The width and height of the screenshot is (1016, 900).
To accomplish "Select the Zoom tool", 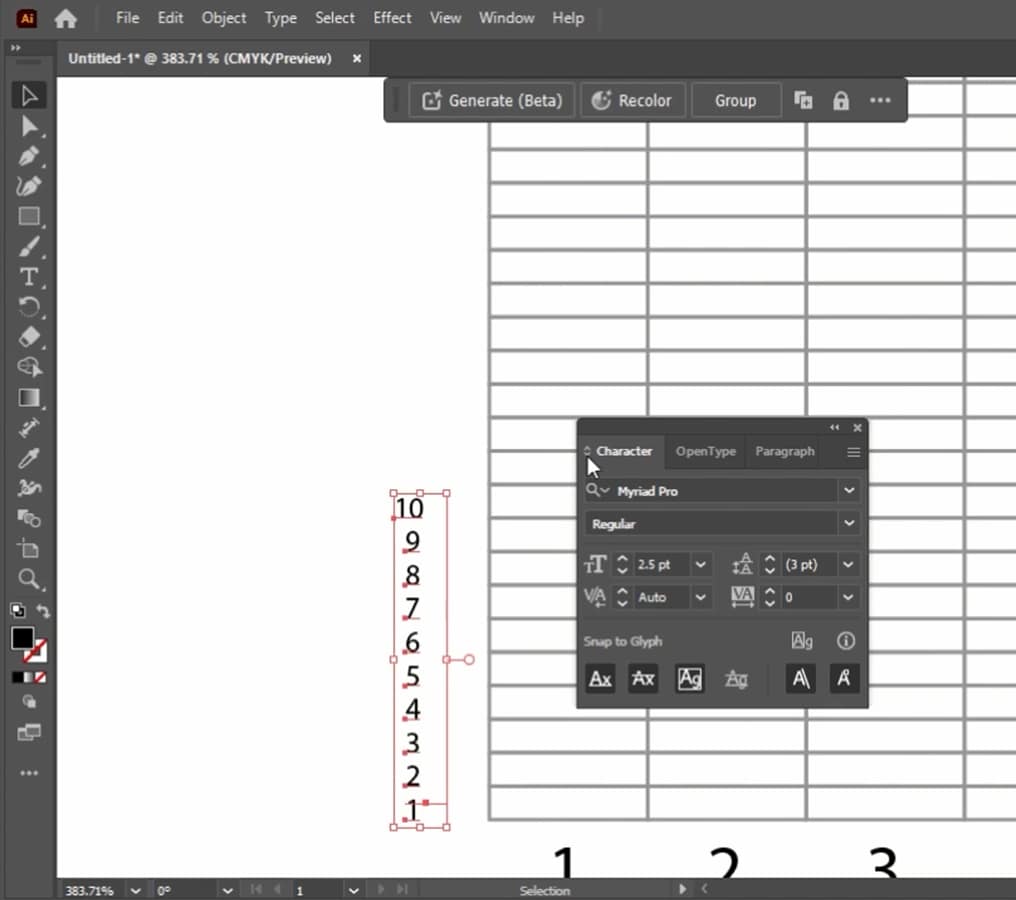I will 29,579.
